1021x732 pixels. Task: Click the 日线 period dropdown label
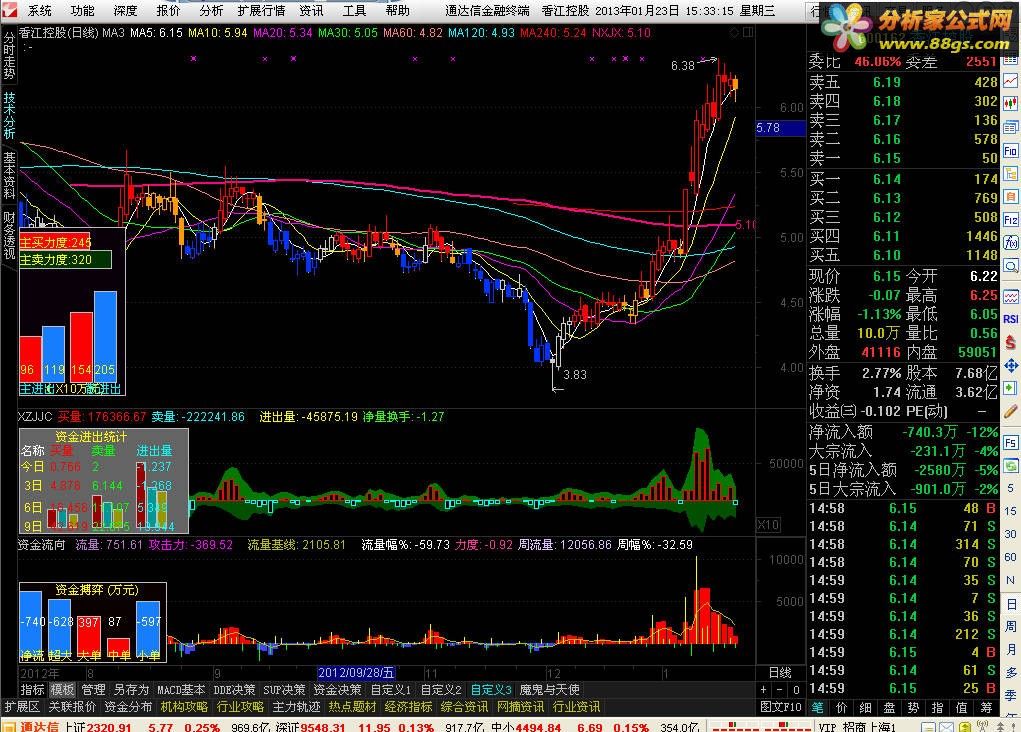click(x=780, y=672)
